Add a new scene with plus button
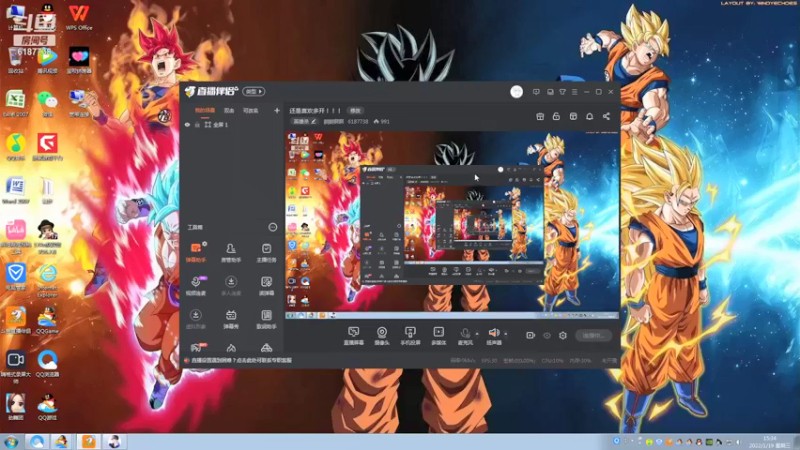Screen dimensions: 800x450 click(277, 110)
